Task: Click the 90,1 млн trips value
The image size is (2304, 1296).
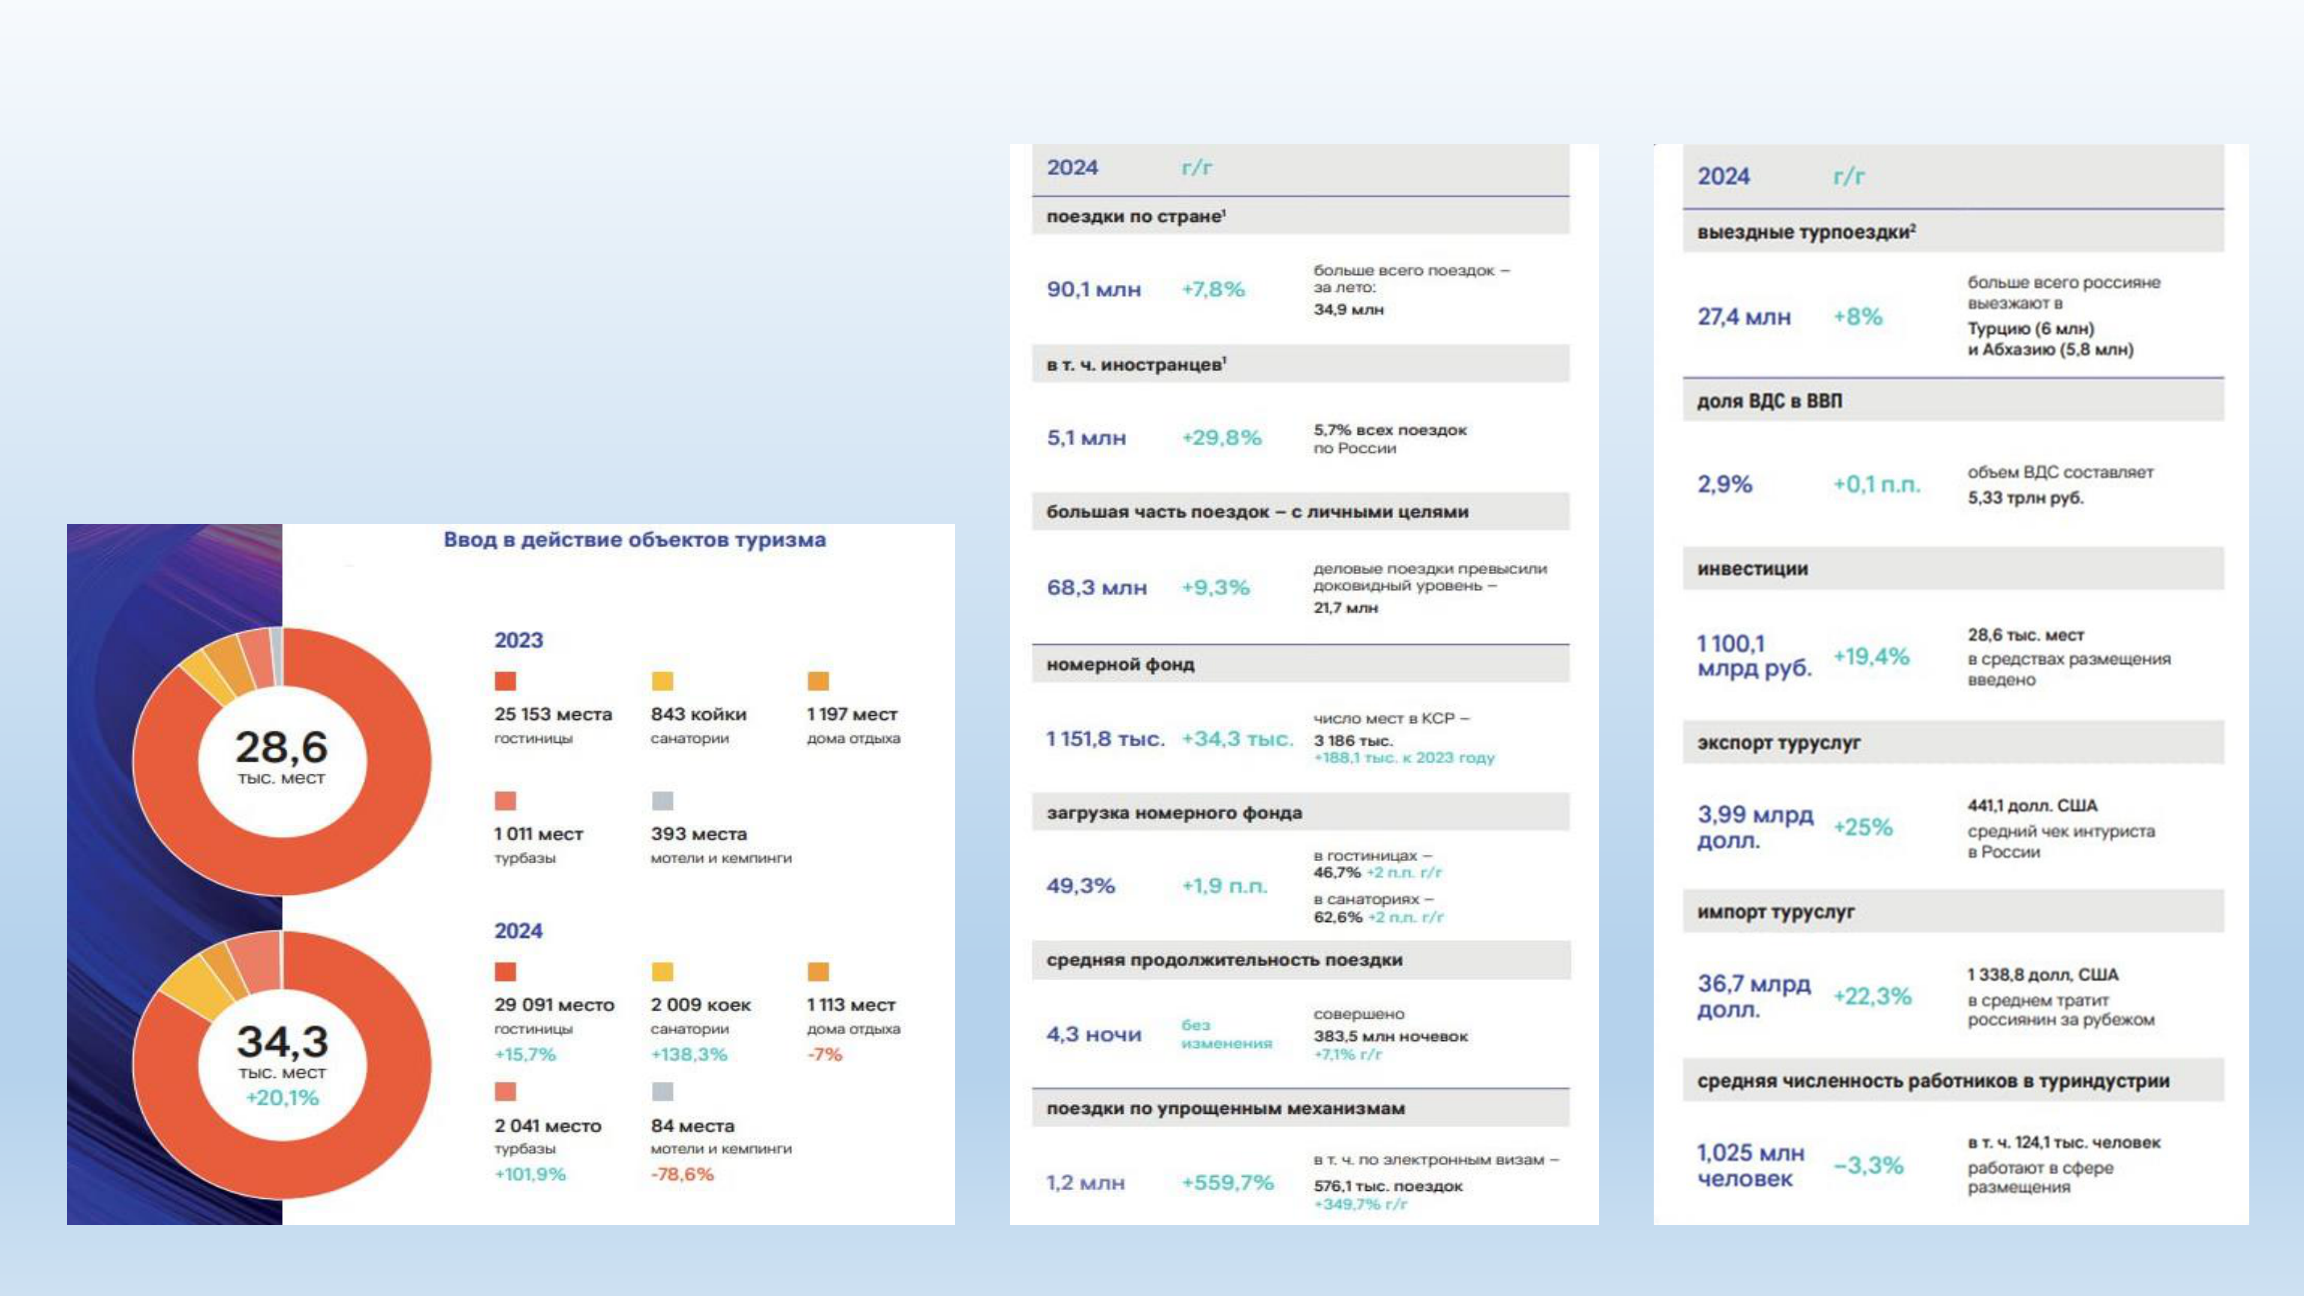Action: (x=1093, y=289)
